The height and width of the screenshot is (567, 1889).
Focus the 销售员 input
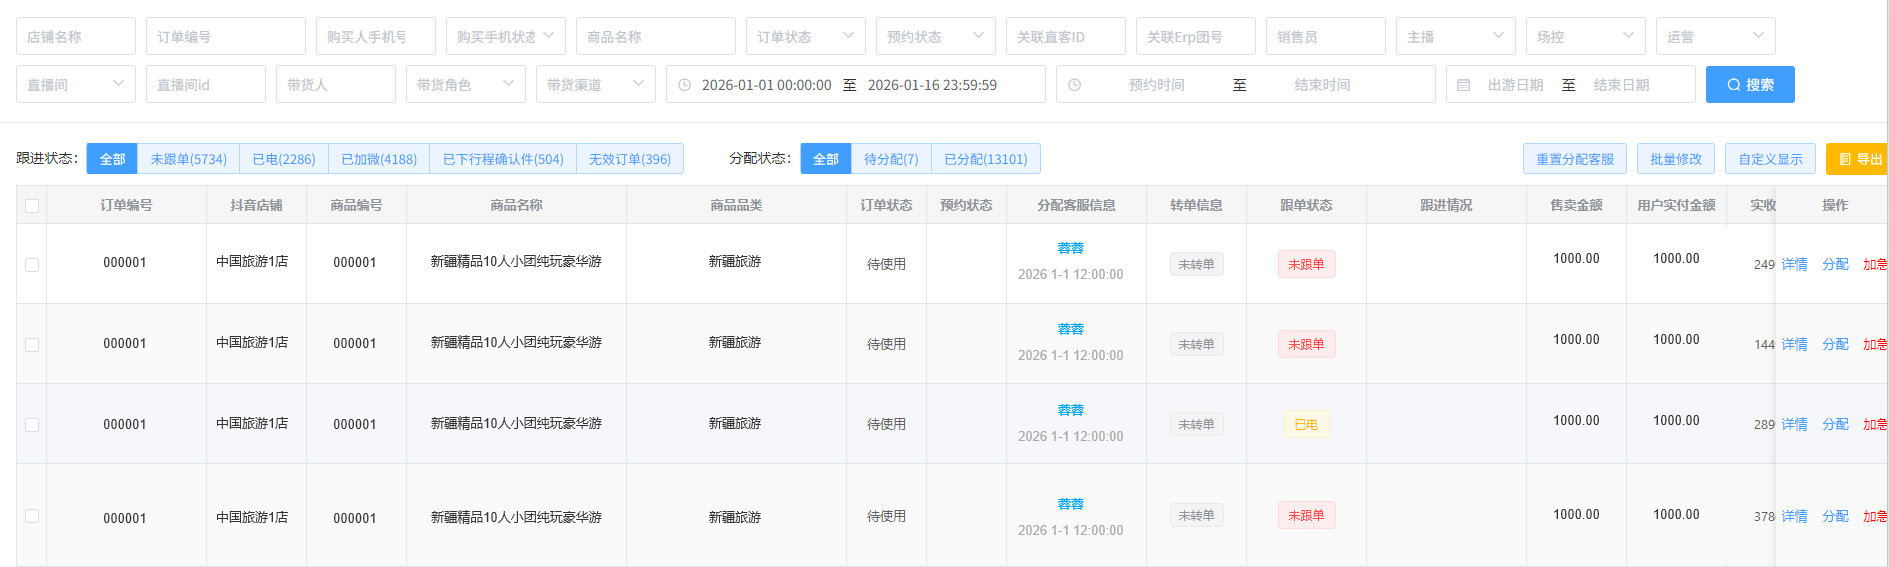(x=1326, y=36)
